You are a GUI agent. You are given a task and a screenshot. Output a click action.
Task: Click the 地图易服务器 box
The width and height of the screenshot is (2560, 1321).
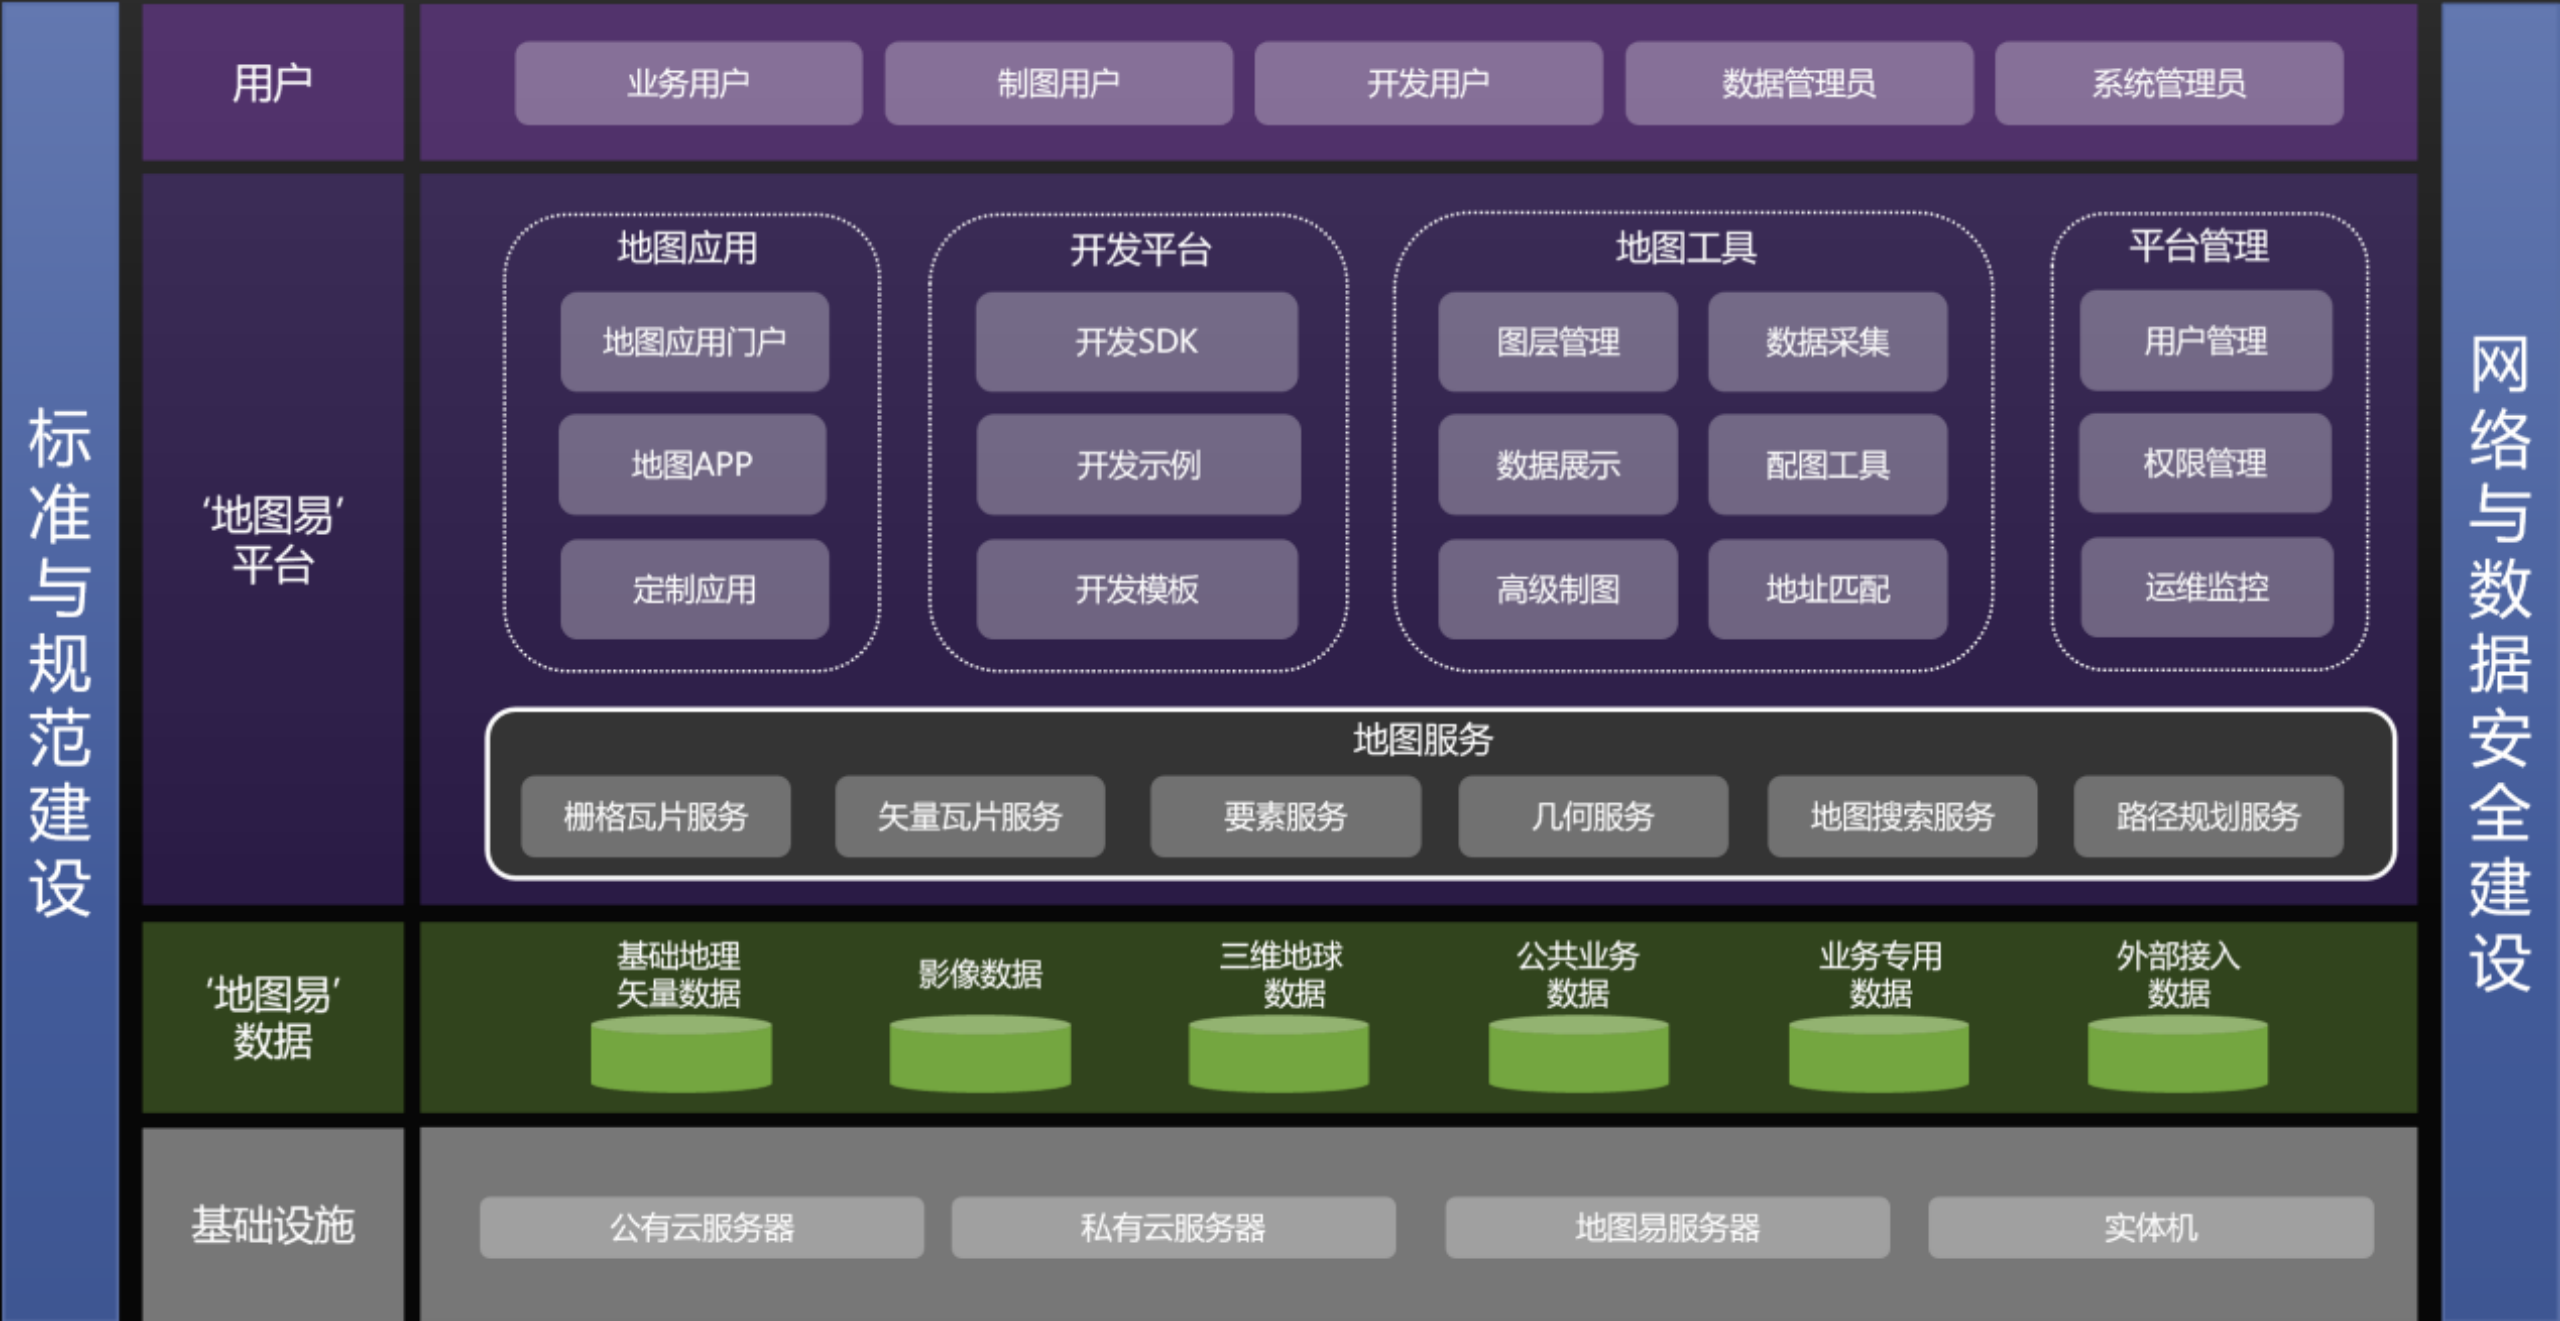(x=1667, y=1227)
